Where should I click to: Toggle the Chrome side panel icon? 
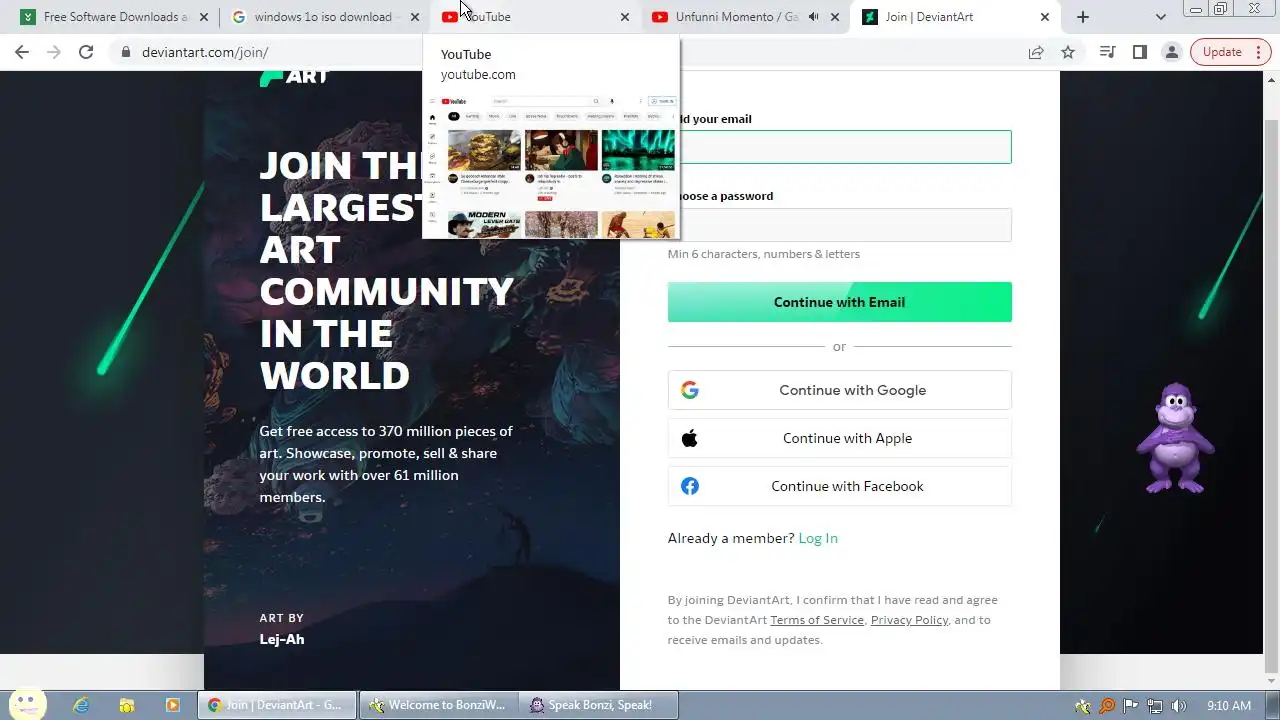(x=1139, y=52)
